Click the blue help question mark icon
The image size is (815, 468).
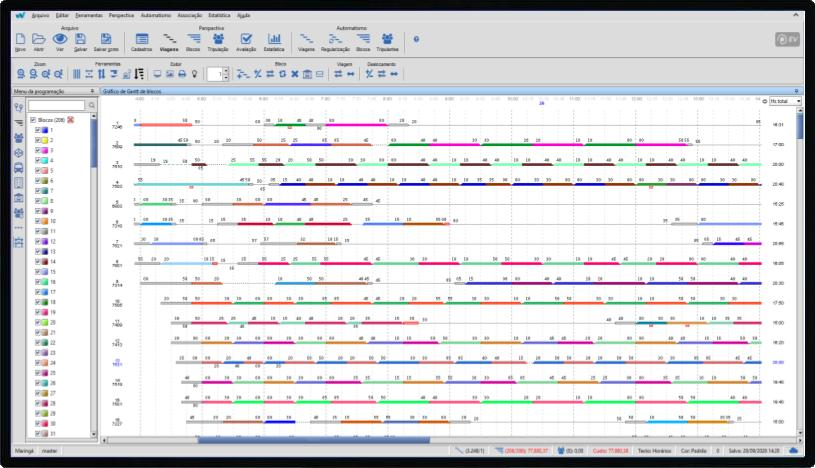[x=416, y=39]
